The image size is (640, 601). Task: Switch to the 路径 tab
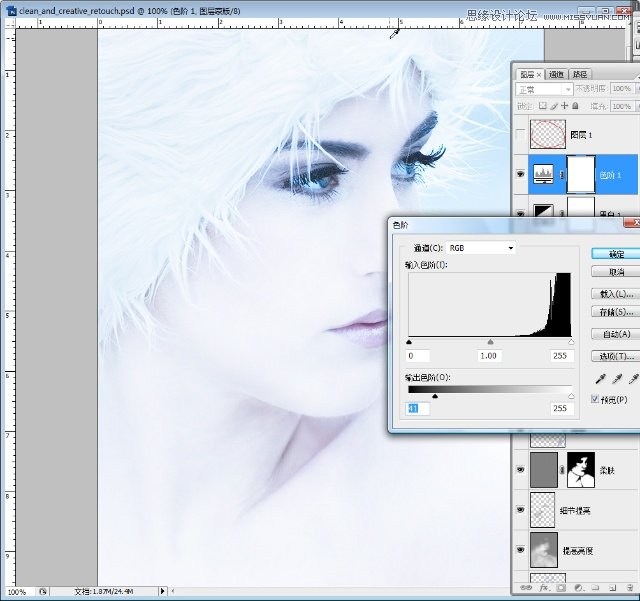pyautogui.click(x=580, y=74)
